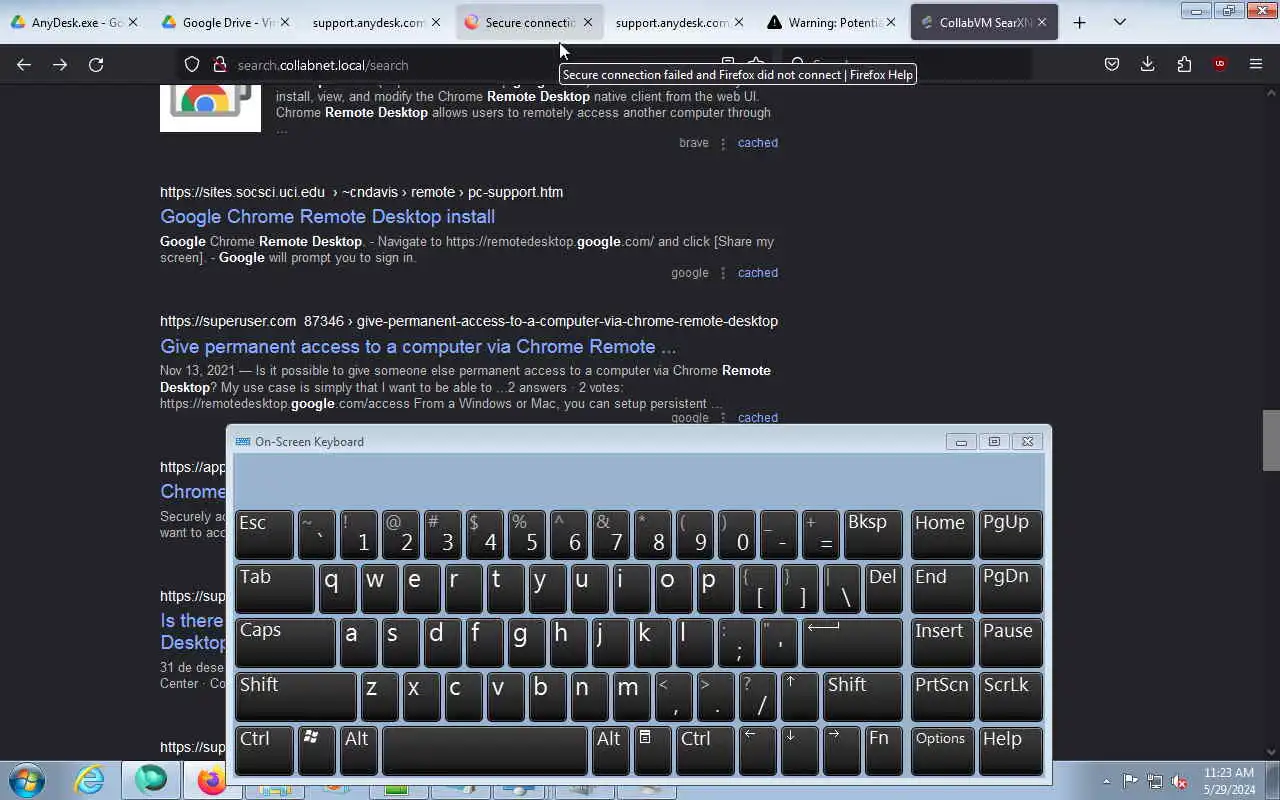
Task: Switch to the AnyDesk.exe tab
Action: [75, 22]
